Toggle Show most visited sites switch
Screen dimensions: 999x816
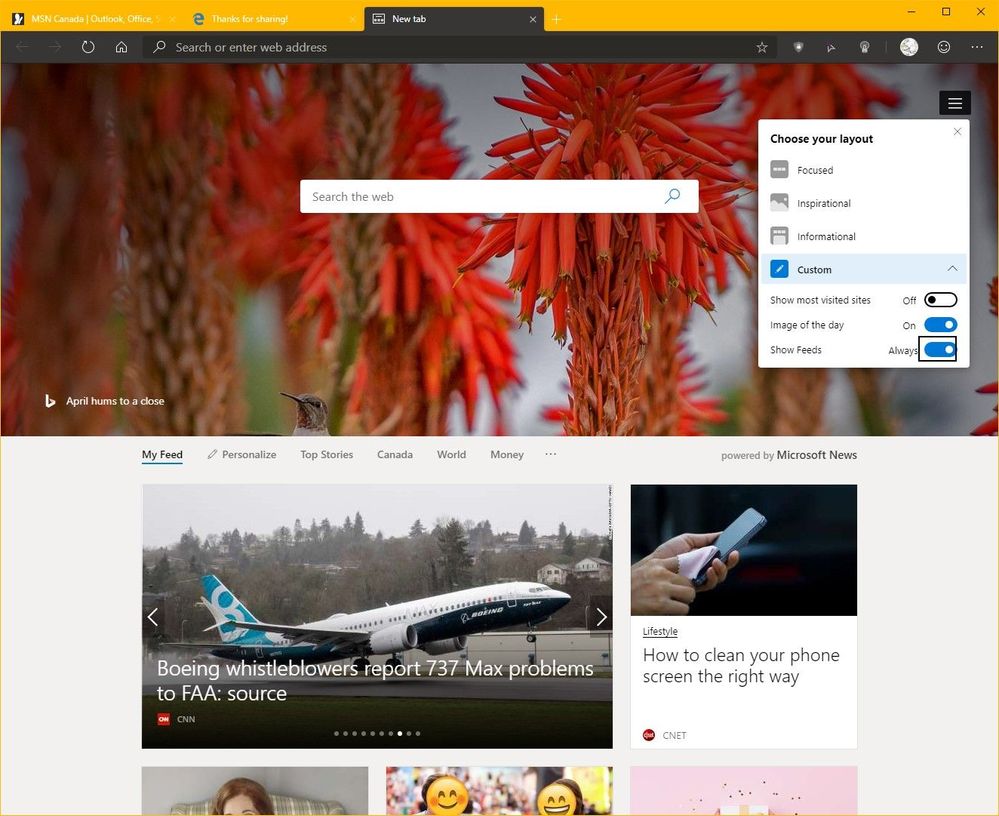pyautogui.click(x=940, y=299)
